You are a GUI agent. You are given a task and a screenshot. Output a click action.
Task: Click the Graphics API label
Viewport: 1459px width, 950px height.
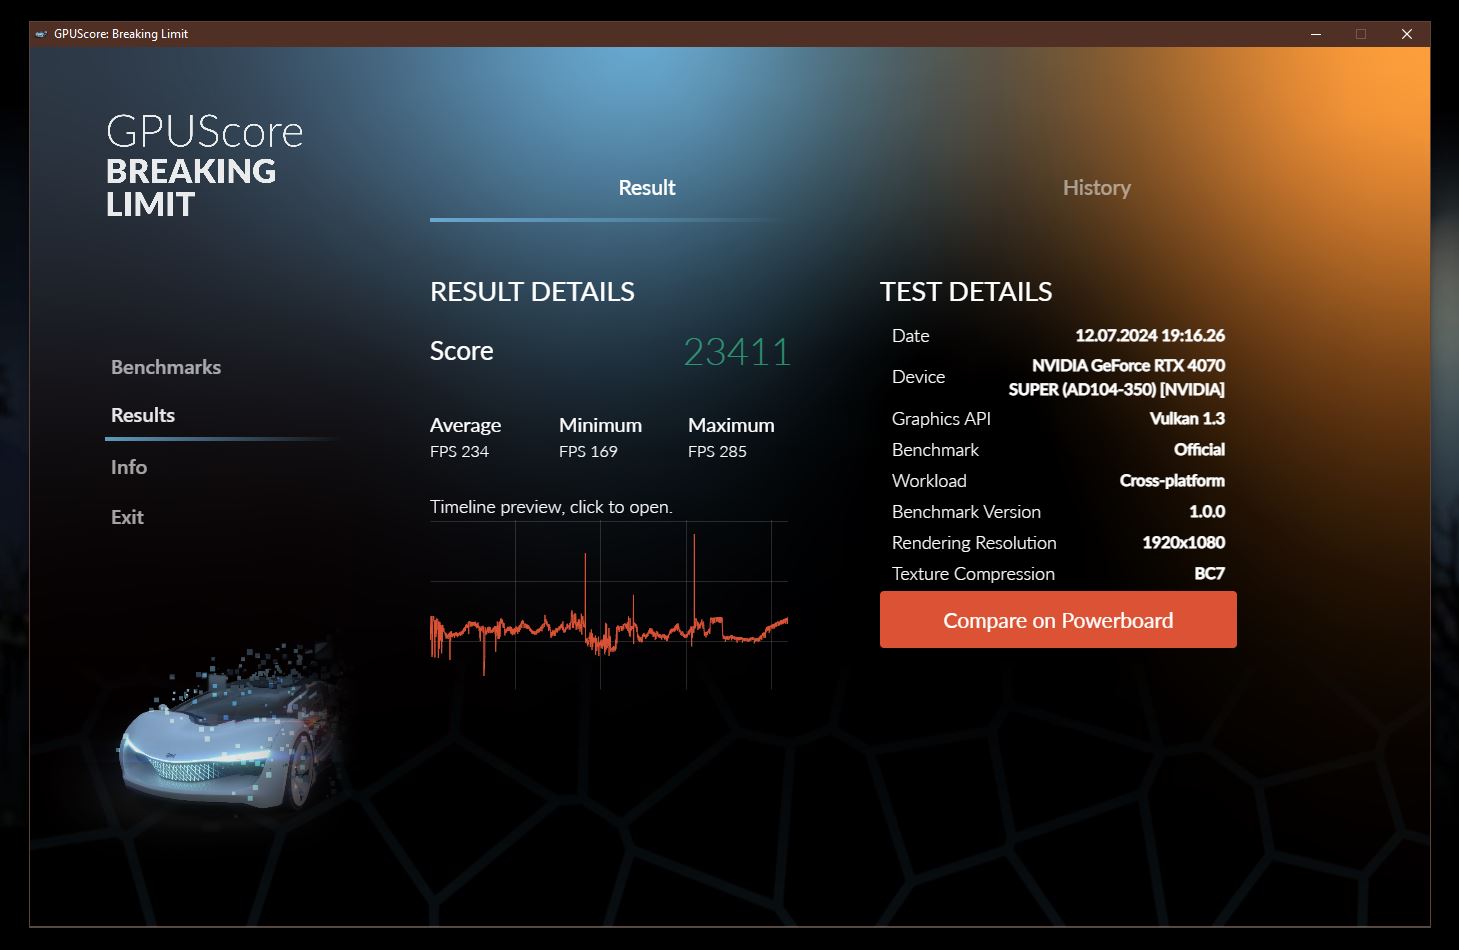point(941,418)
